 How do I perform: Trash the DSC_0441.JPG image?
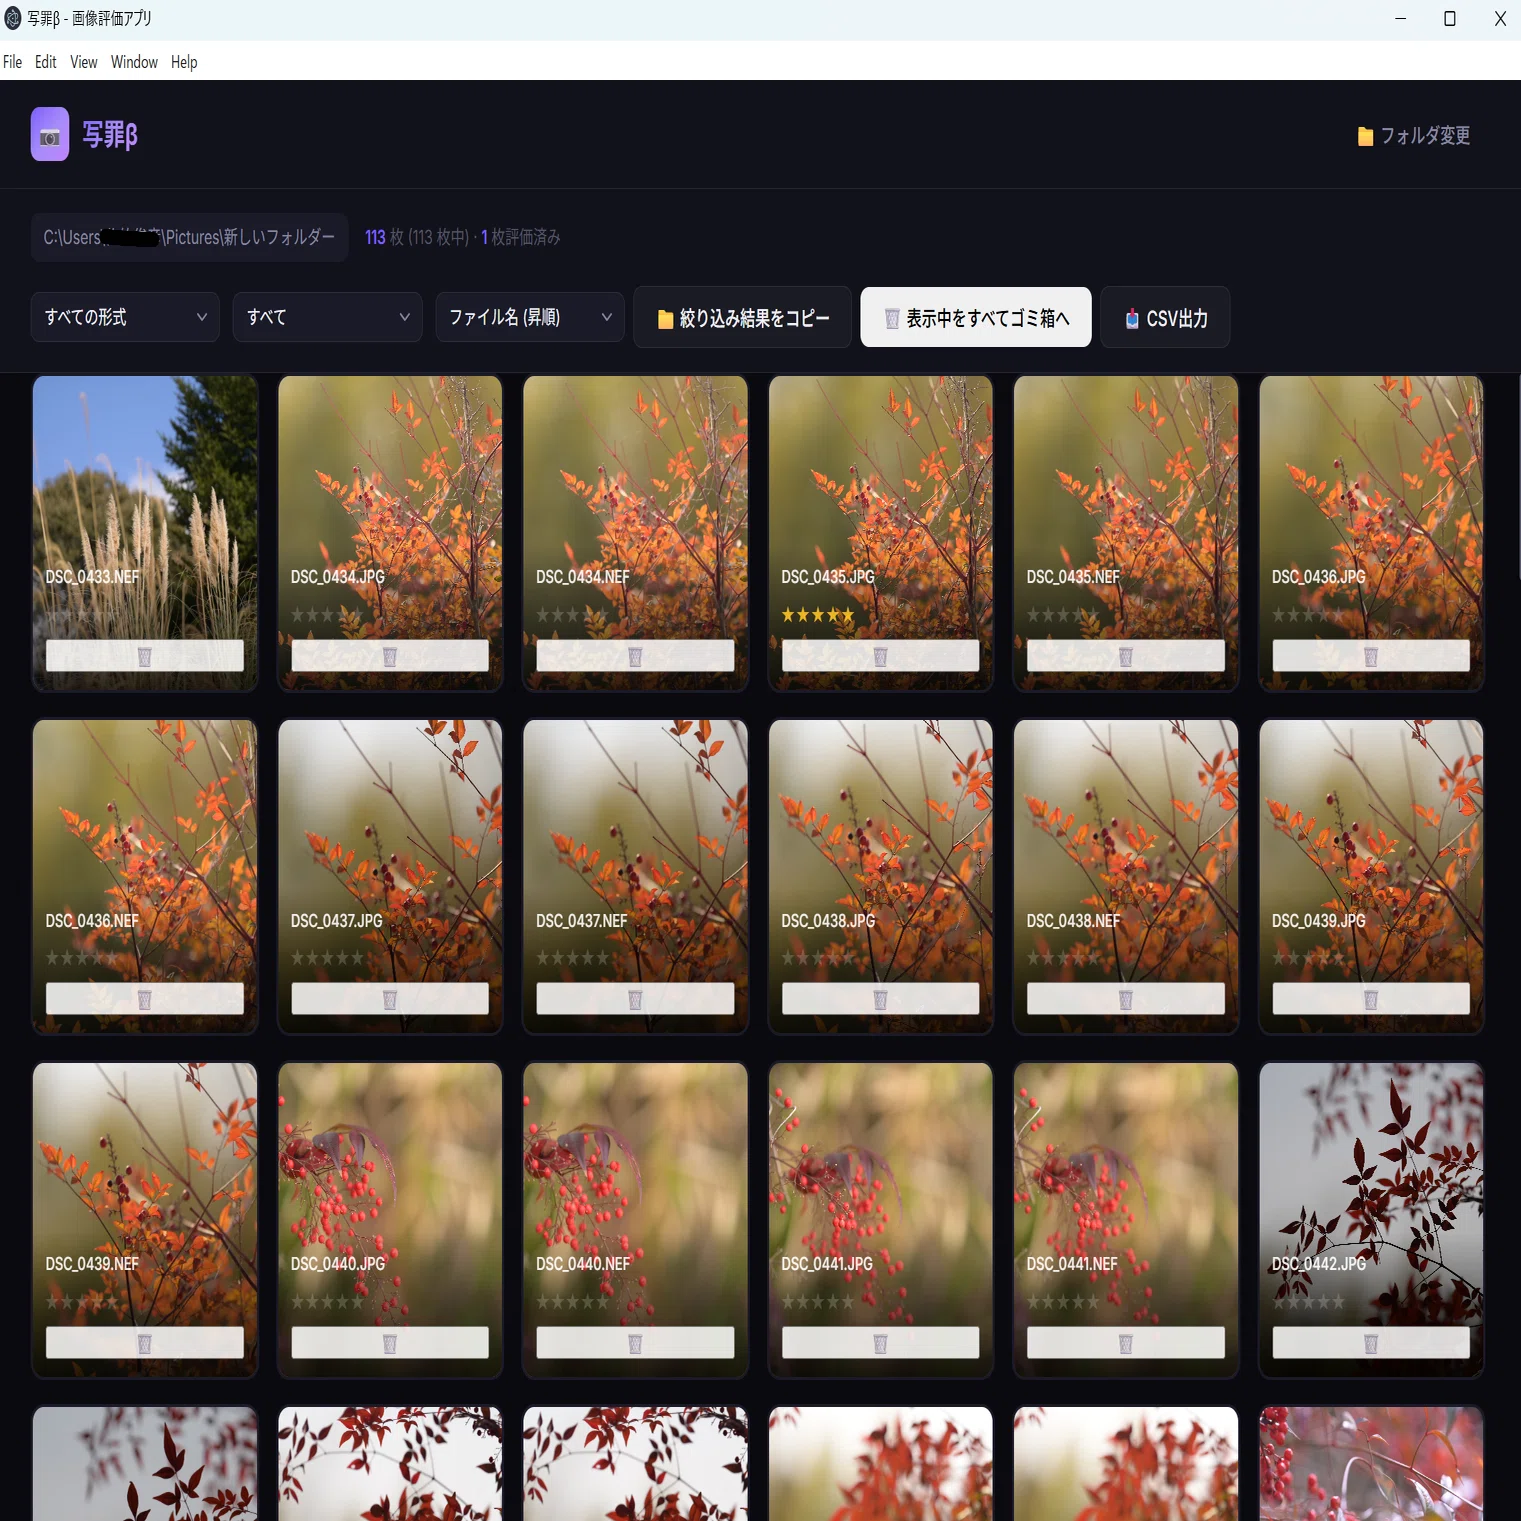point(880,1343)
